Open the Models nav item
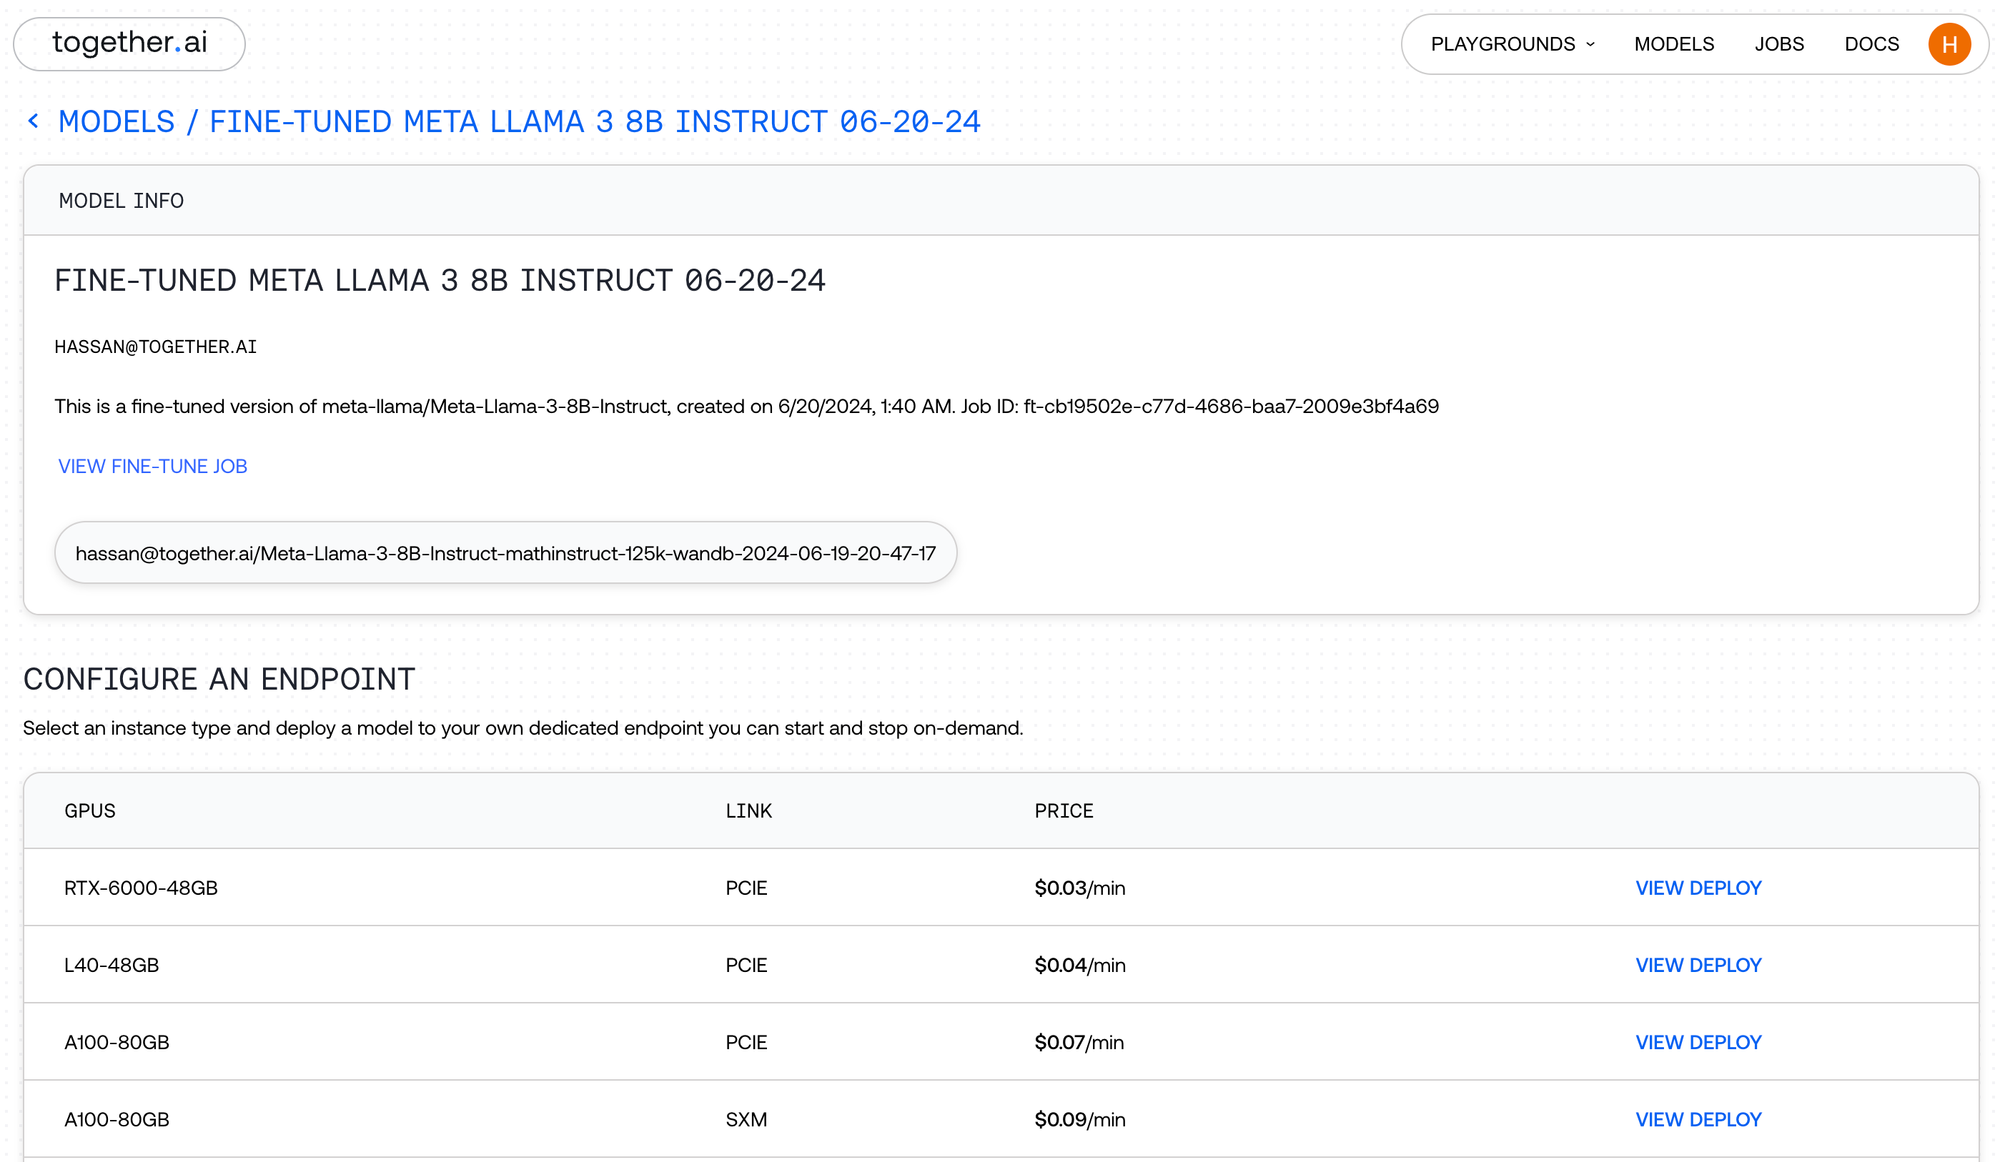 point(1674,44)
